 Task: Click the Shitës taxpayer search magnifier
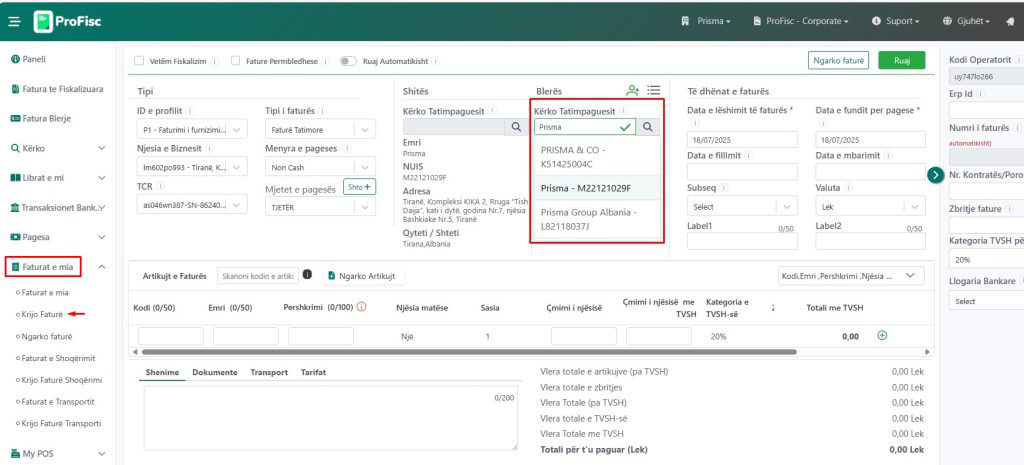tap(516, 127)
